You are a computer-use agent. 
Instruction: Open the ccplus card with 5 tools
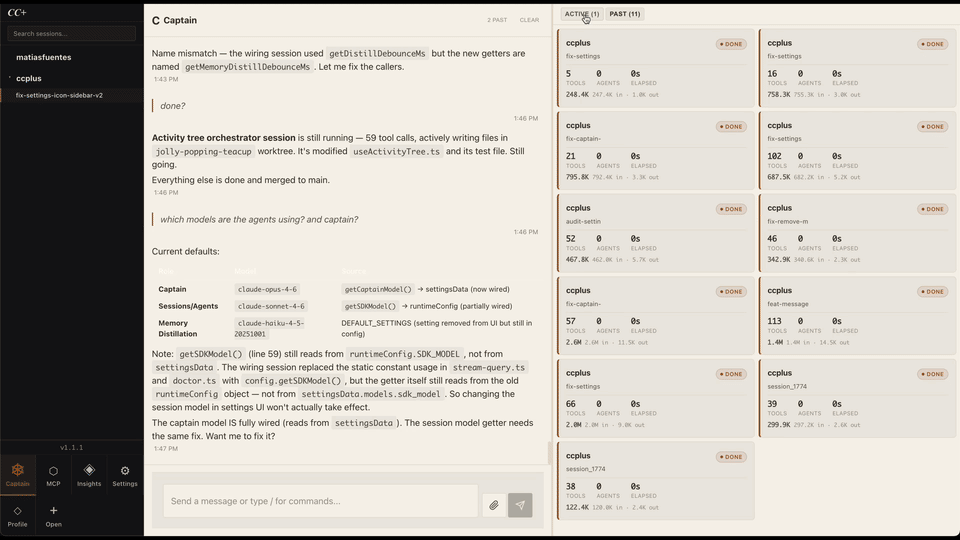tap(656, 67)
